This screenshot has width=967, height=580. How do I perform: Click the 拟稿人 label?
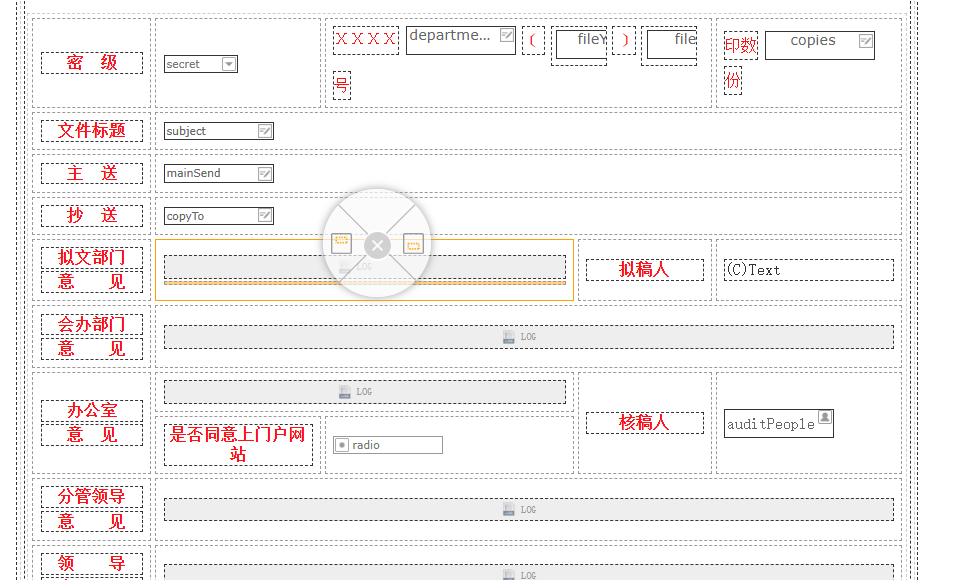coord(644,270)
